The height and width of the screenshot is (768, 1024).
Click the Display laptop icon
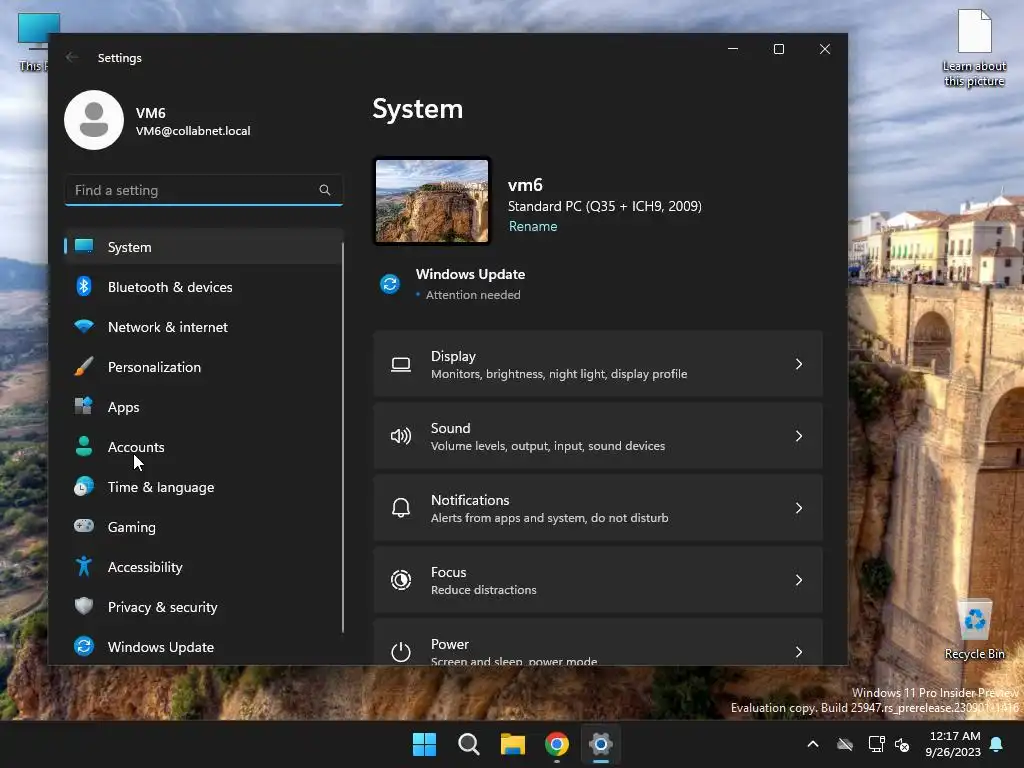coord(401,364)
